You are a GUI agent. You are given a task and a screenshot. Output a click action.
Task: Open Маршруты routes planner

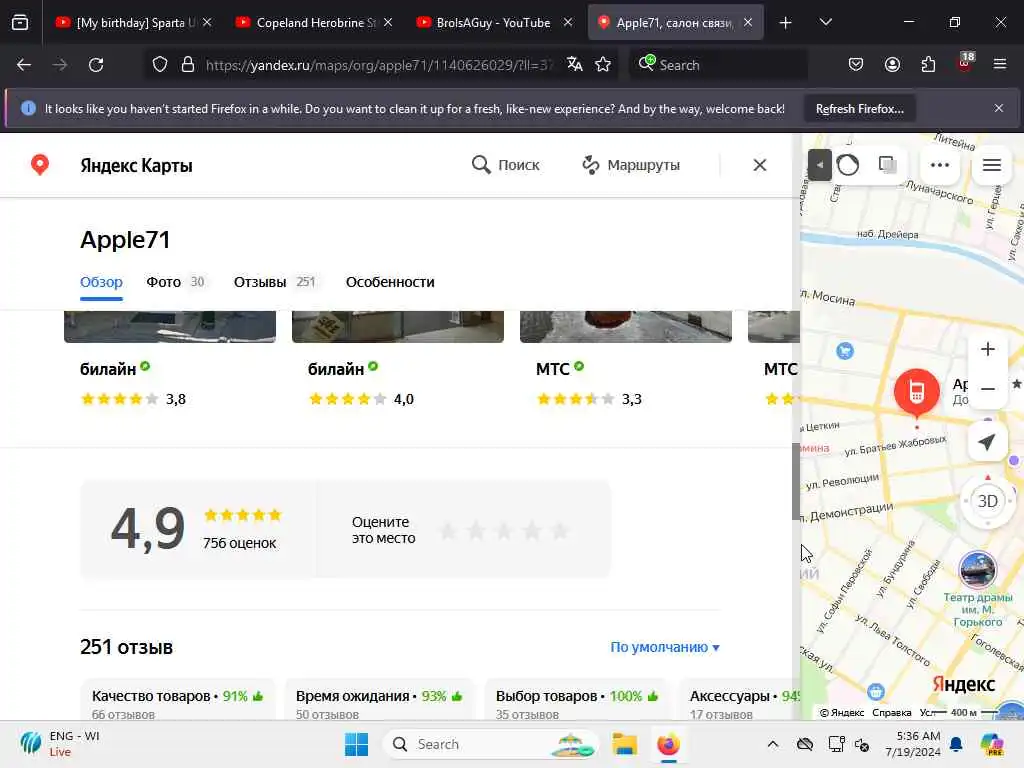click(631, 165)
